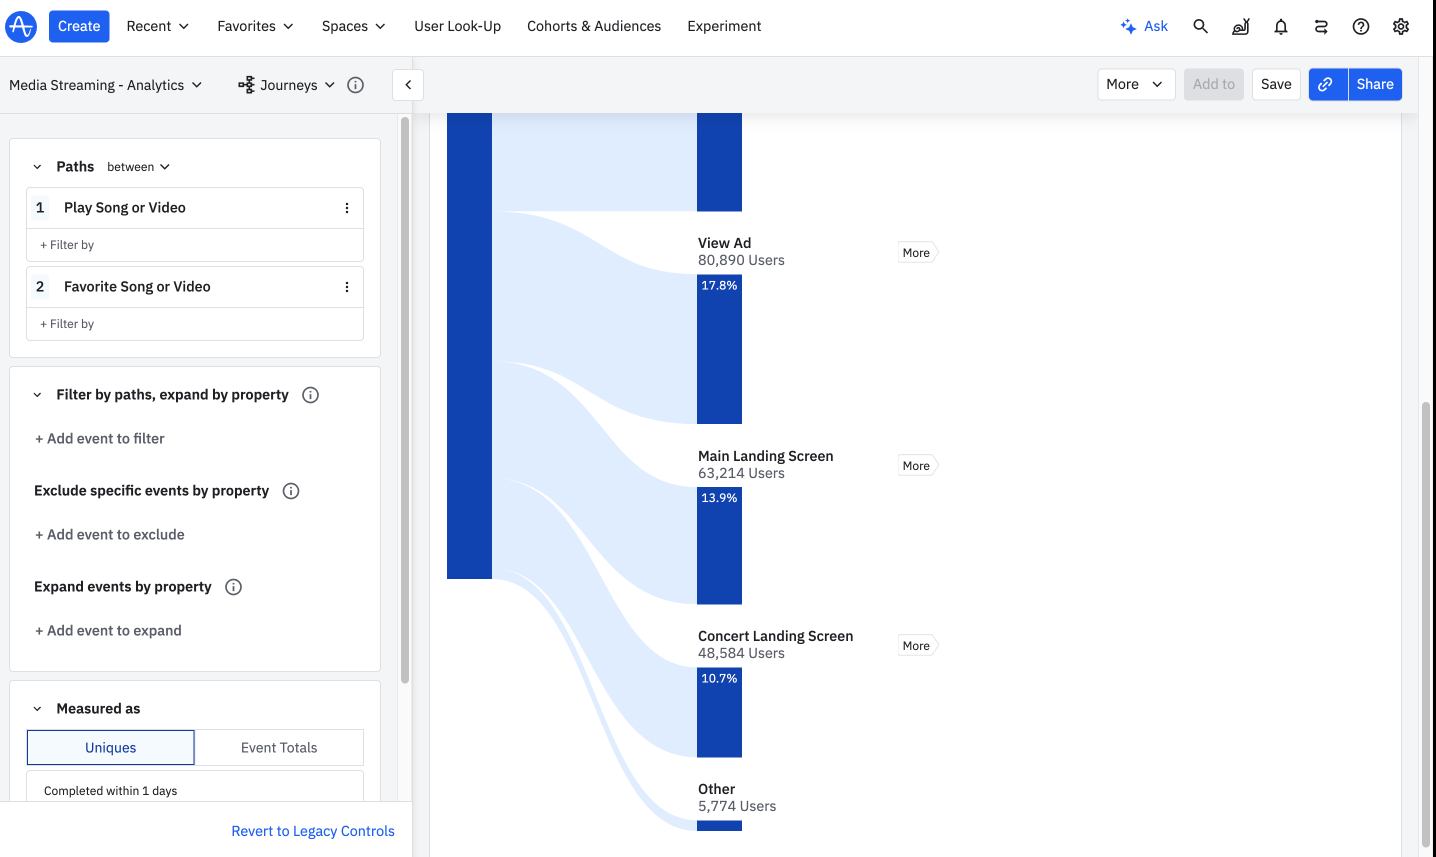Open Media Streaming - Analytics project dropdown

click(106, 85)
